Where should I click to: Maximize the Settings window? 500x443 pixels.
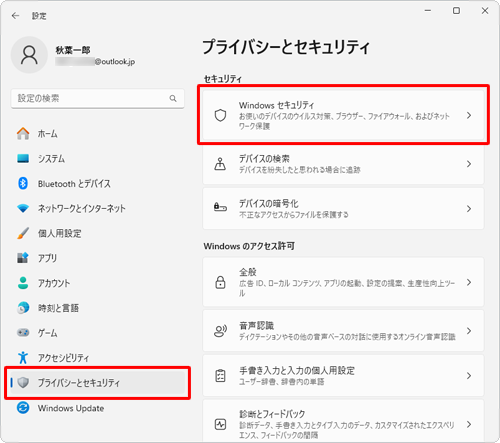[x=456, y=11]
